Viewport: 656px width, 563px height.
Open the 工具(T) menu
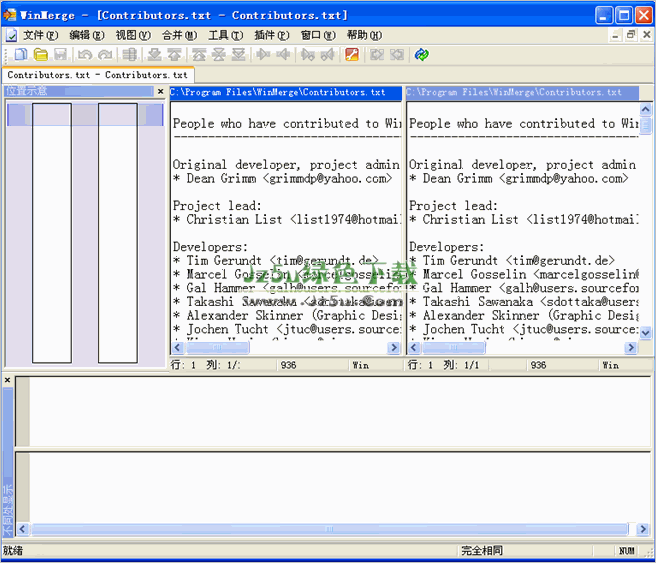tap(226, 36)
